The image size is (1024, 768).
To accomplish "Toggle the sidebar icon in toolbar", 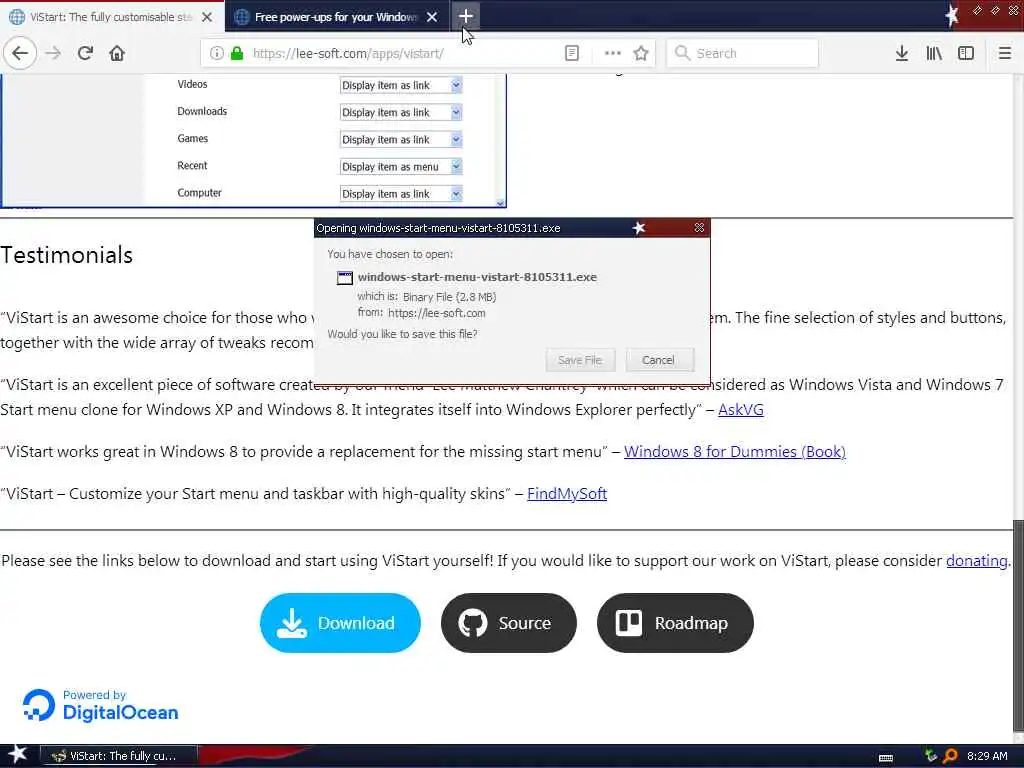I will [x=966, y=53].
